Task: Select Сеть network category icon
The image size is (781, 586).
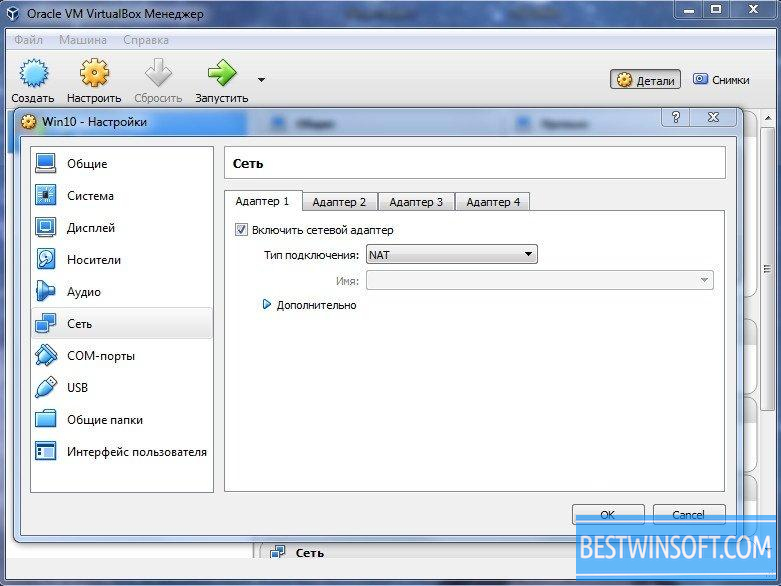Action: click(x=46, y=324)
